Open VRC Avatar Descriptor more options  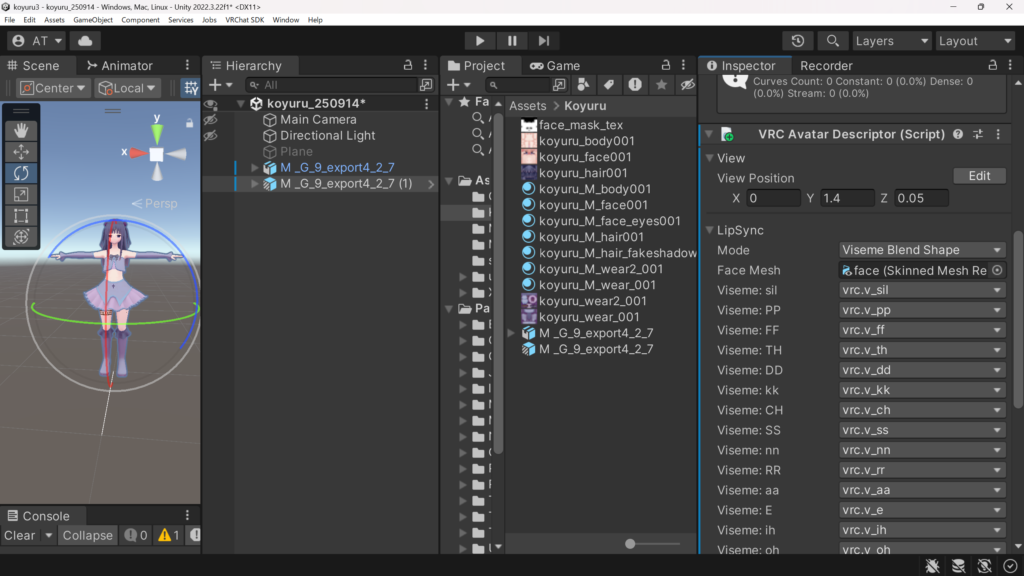[998, 134]
